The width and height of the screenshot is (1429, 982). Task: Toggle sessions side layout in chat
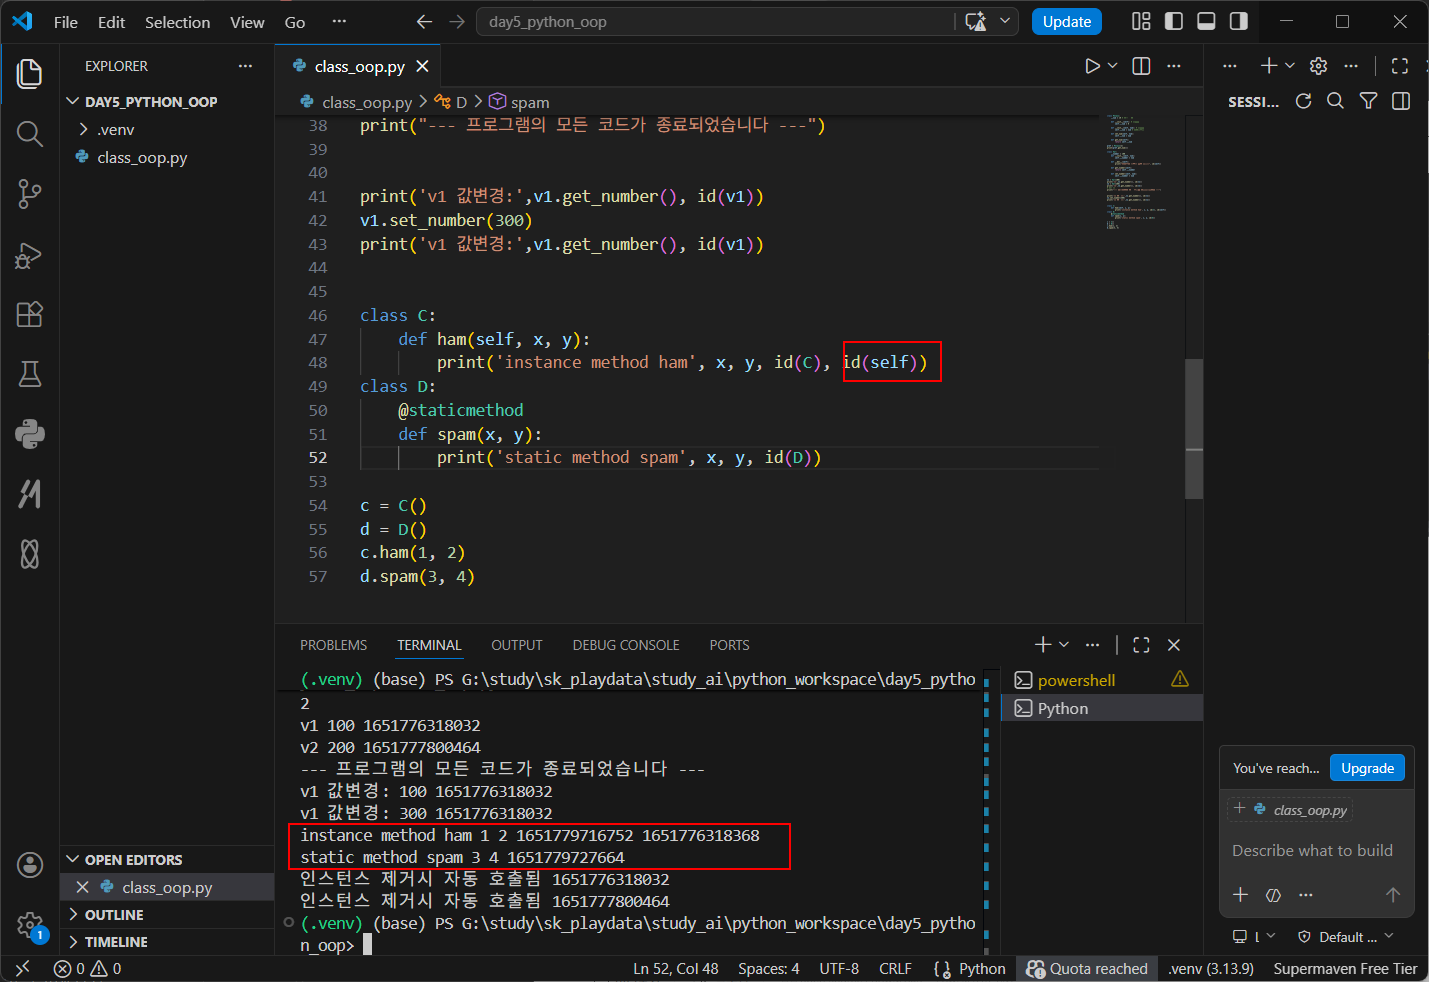coord(1401,101)
